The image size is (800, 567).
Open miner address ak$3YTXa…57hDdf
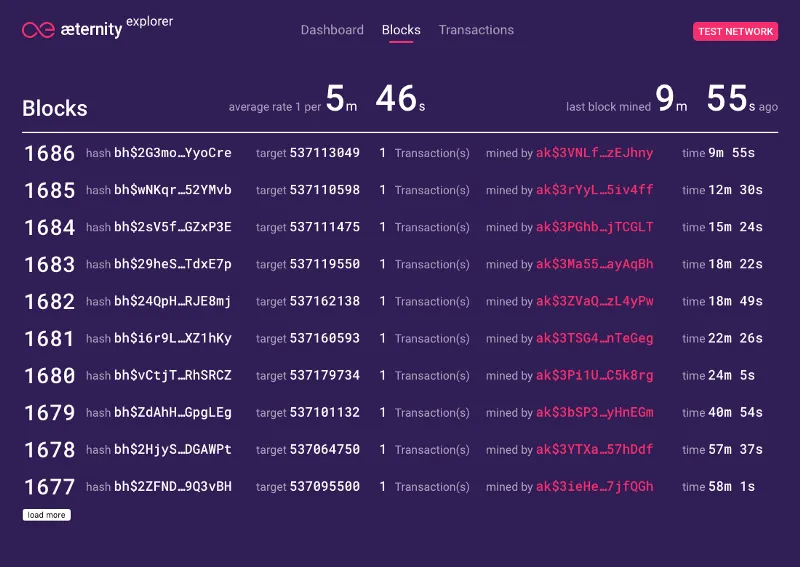coord(594,449)
